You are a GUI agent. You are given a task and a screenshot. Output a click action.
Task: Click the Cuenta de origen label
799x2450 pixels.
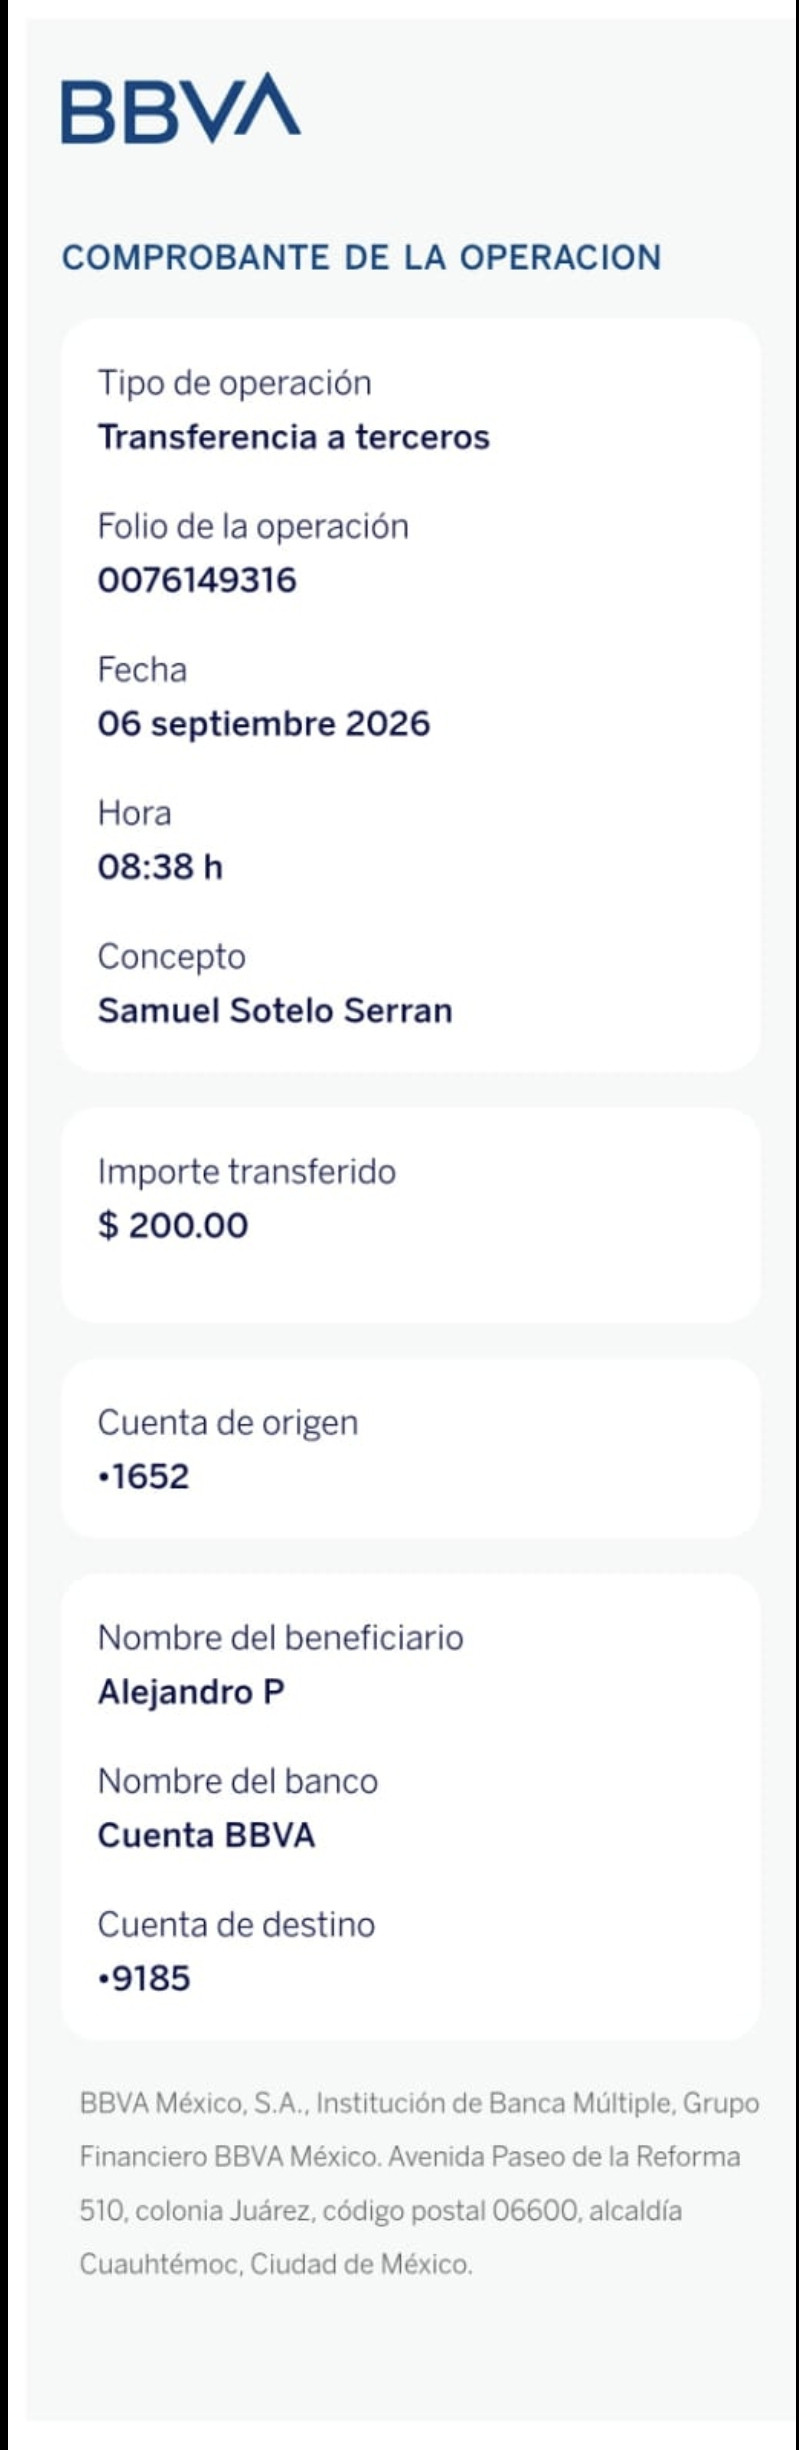[x=227, y=1423]
